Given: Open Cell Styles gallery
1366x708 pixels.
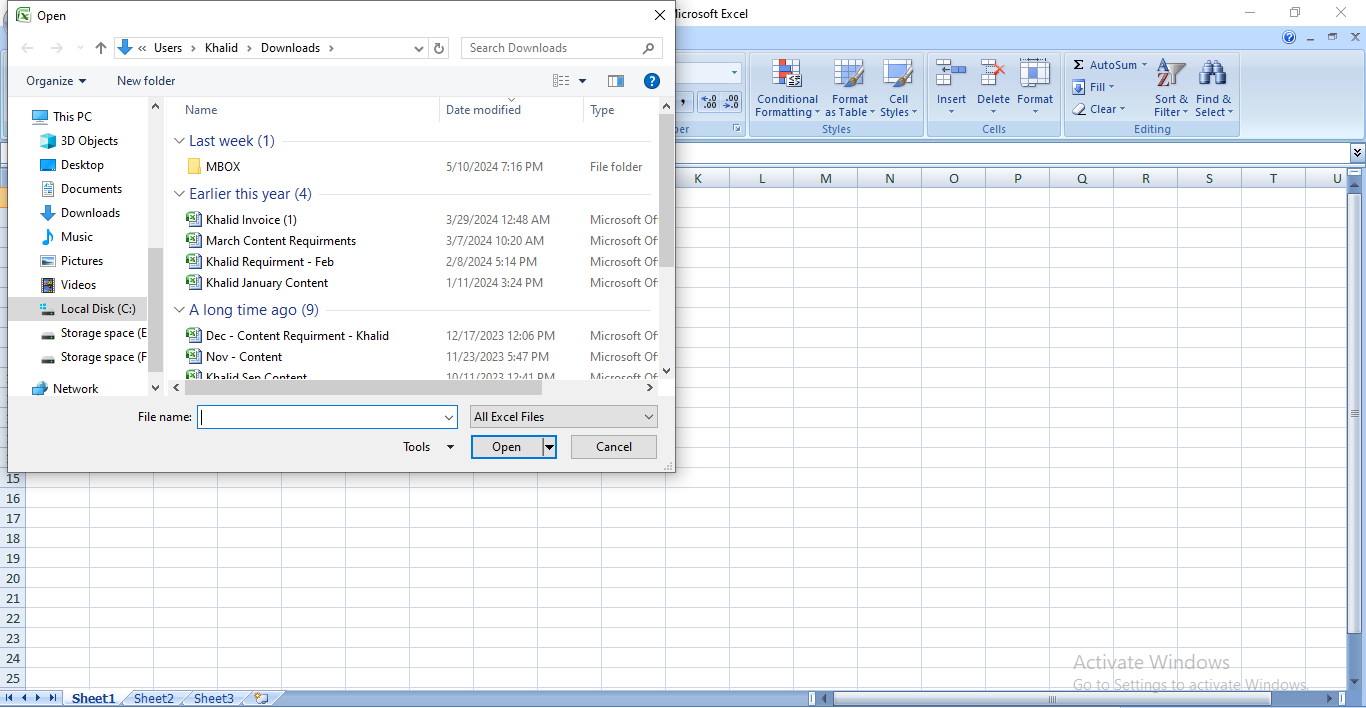Looking at the screenshot, I should point(898,88).
